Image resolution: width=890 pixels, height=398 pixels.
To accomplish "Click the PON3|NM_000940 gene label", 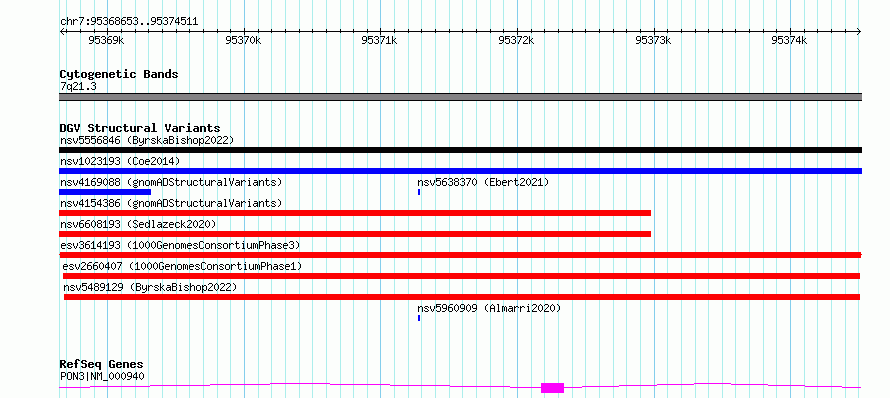I will coord(102,376).
